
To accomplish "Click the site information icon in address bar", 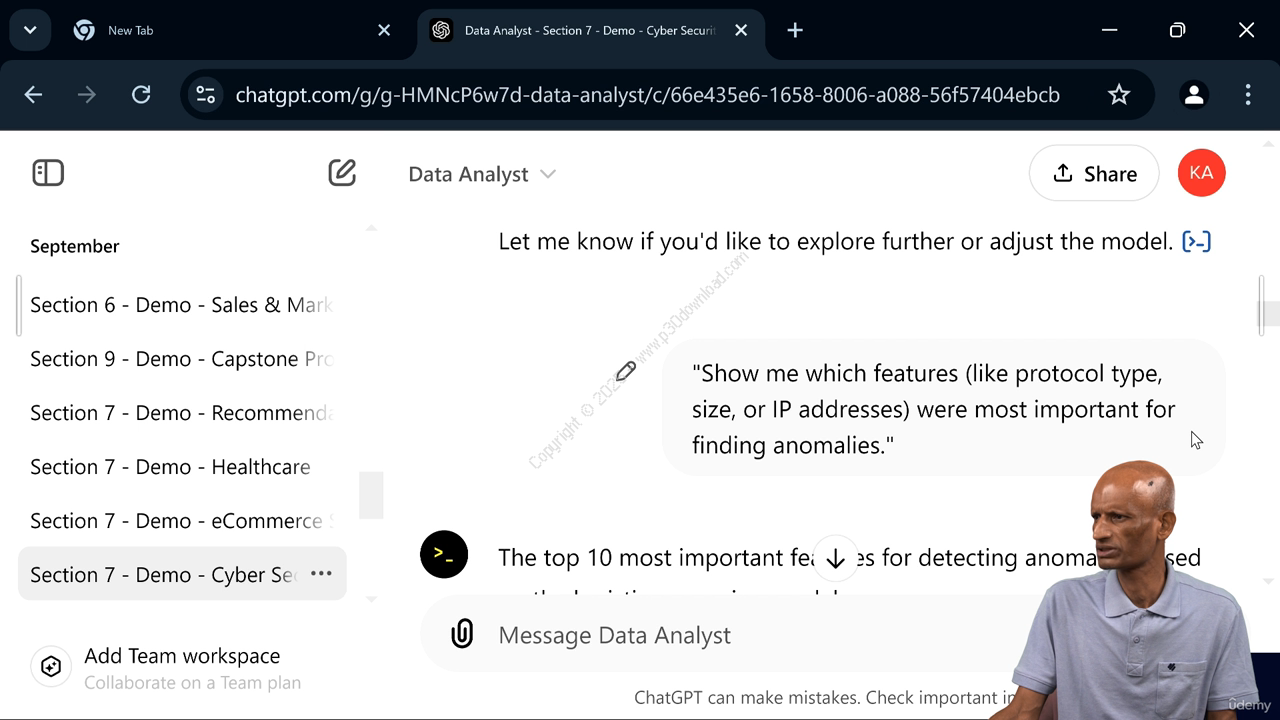I will pos(206,94).
